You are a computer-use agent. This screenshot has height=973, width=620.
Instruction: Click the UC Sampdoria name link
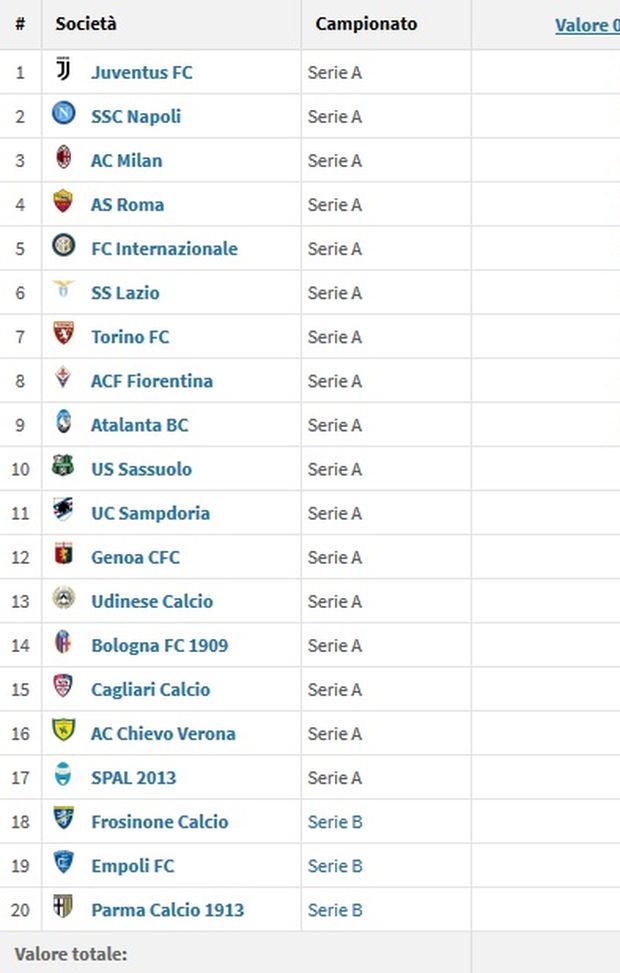coord(150,513)
